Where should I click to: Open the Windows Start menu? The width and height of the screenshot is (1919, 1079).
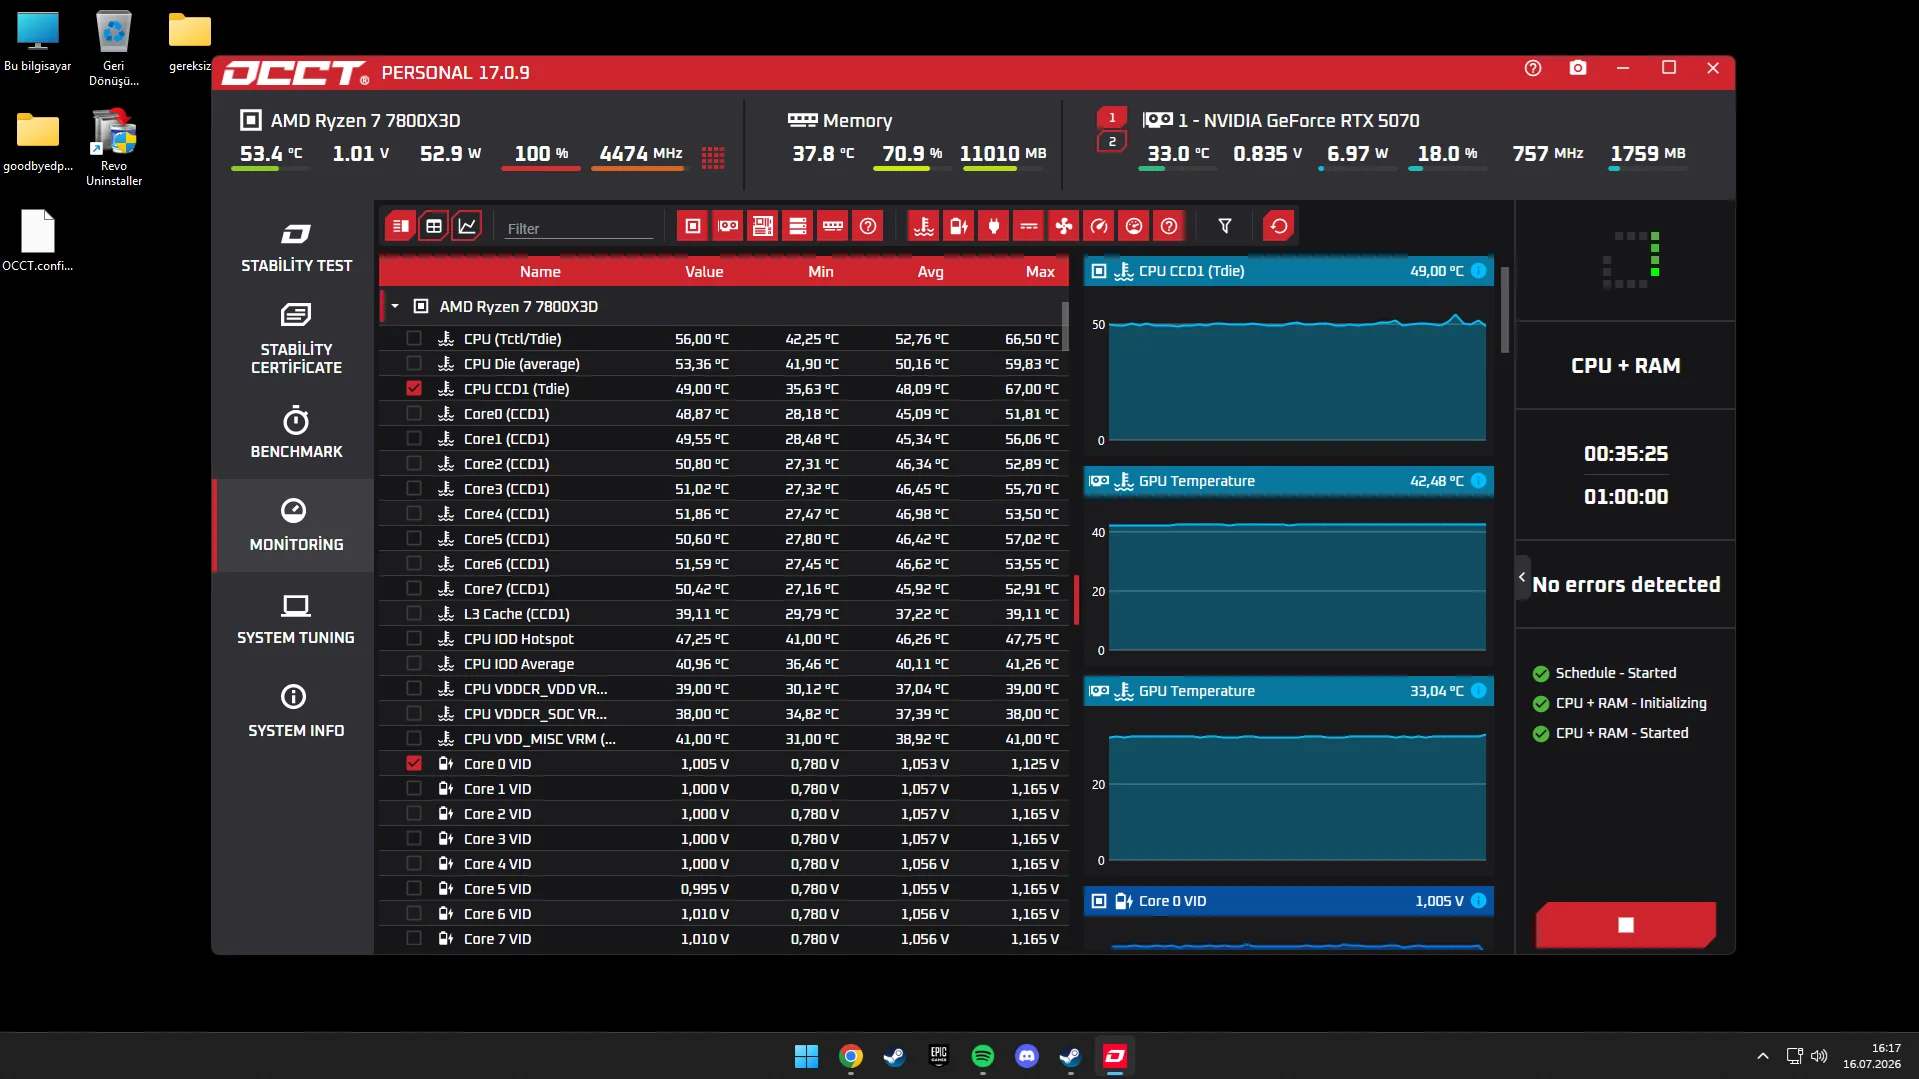[x=806, y=1056]
